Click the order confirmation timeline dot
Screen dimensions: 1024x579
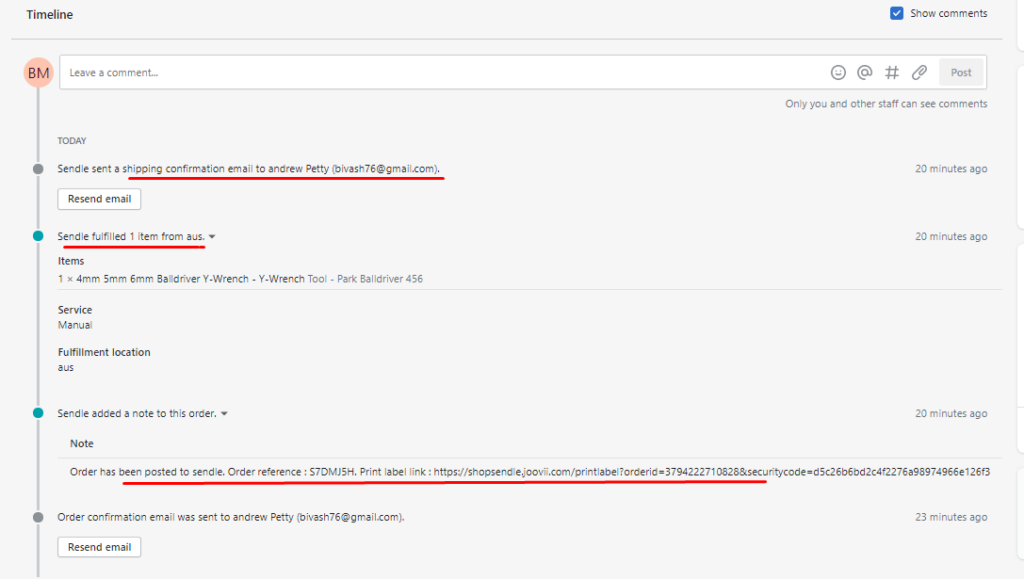click(38, 517)
